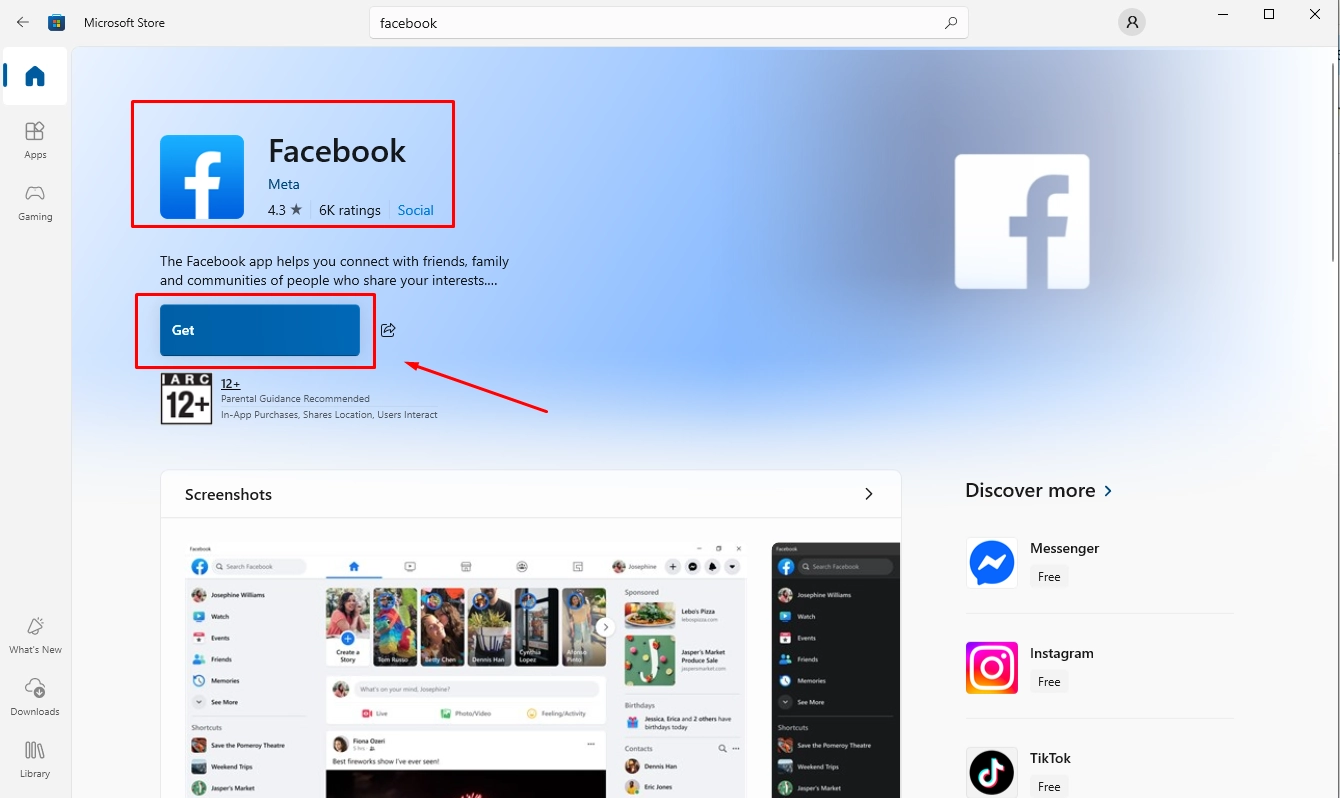Click the Discover more heading
This screenshot has width=1340, height=798.
click(x=1030, y=490)
